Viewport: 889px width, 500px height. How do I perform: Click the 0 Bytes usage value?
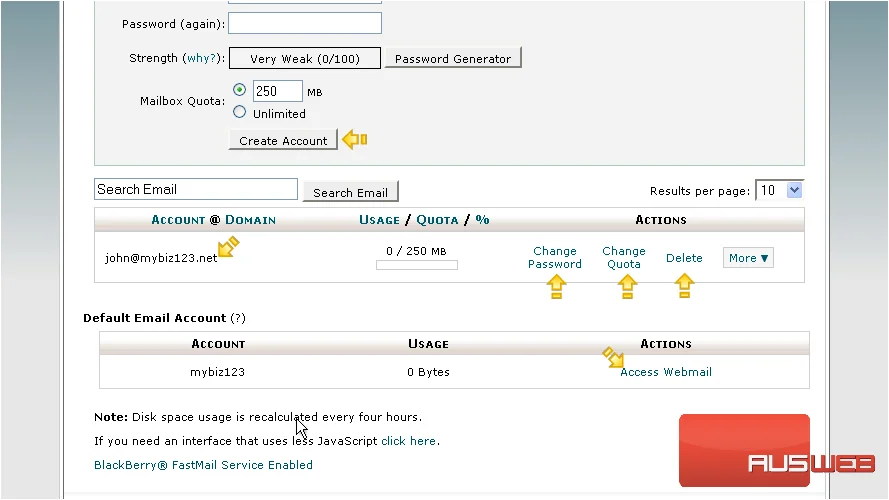[x=428, y=372]
